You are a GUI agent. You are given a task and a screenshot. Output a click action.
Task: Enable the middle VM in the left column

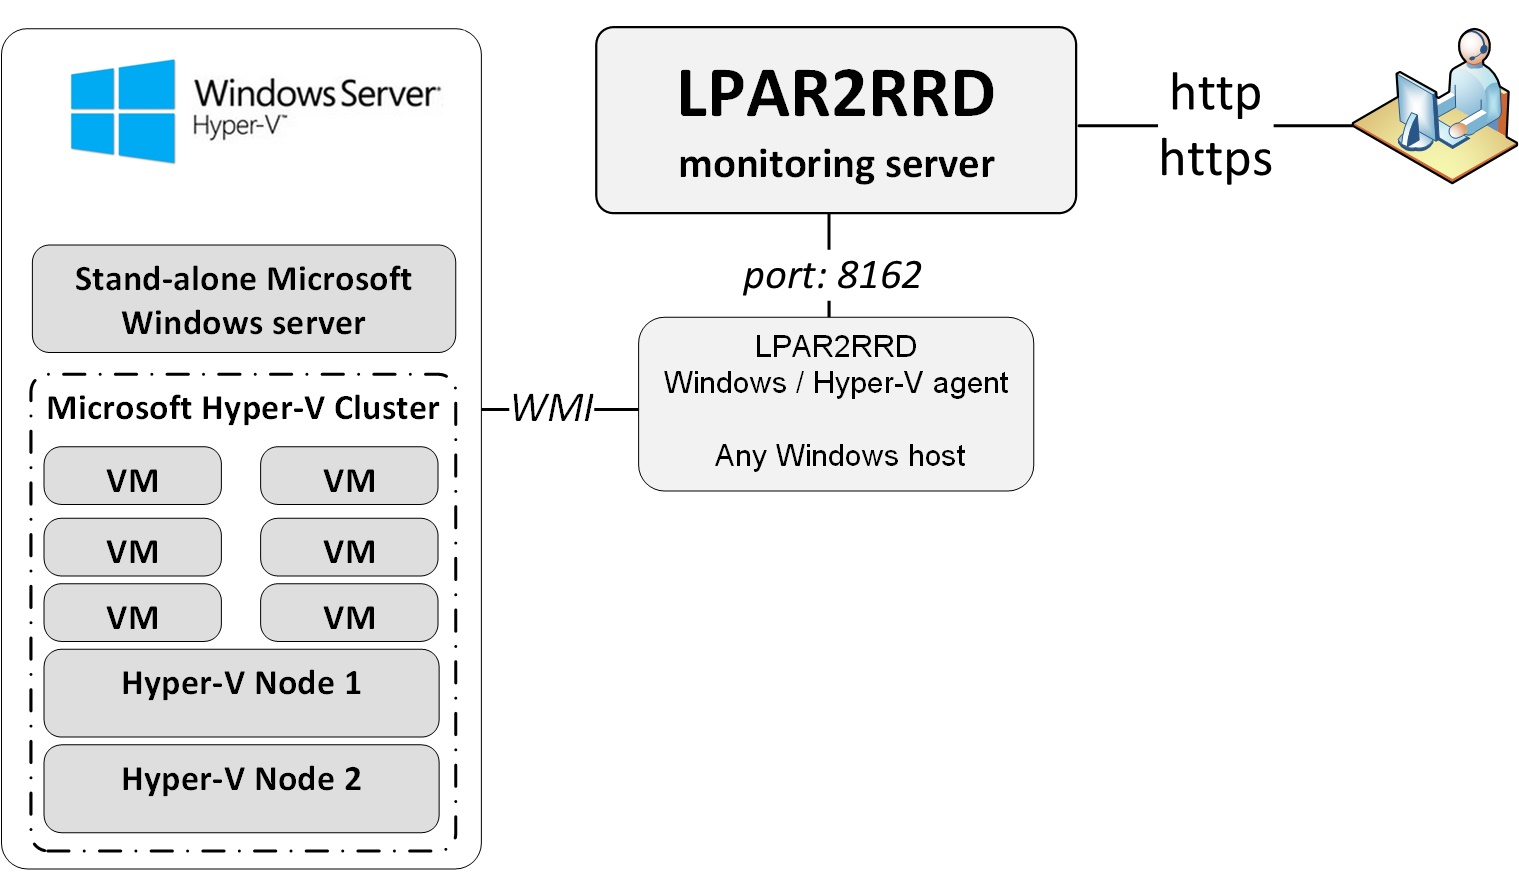point(132,548)
